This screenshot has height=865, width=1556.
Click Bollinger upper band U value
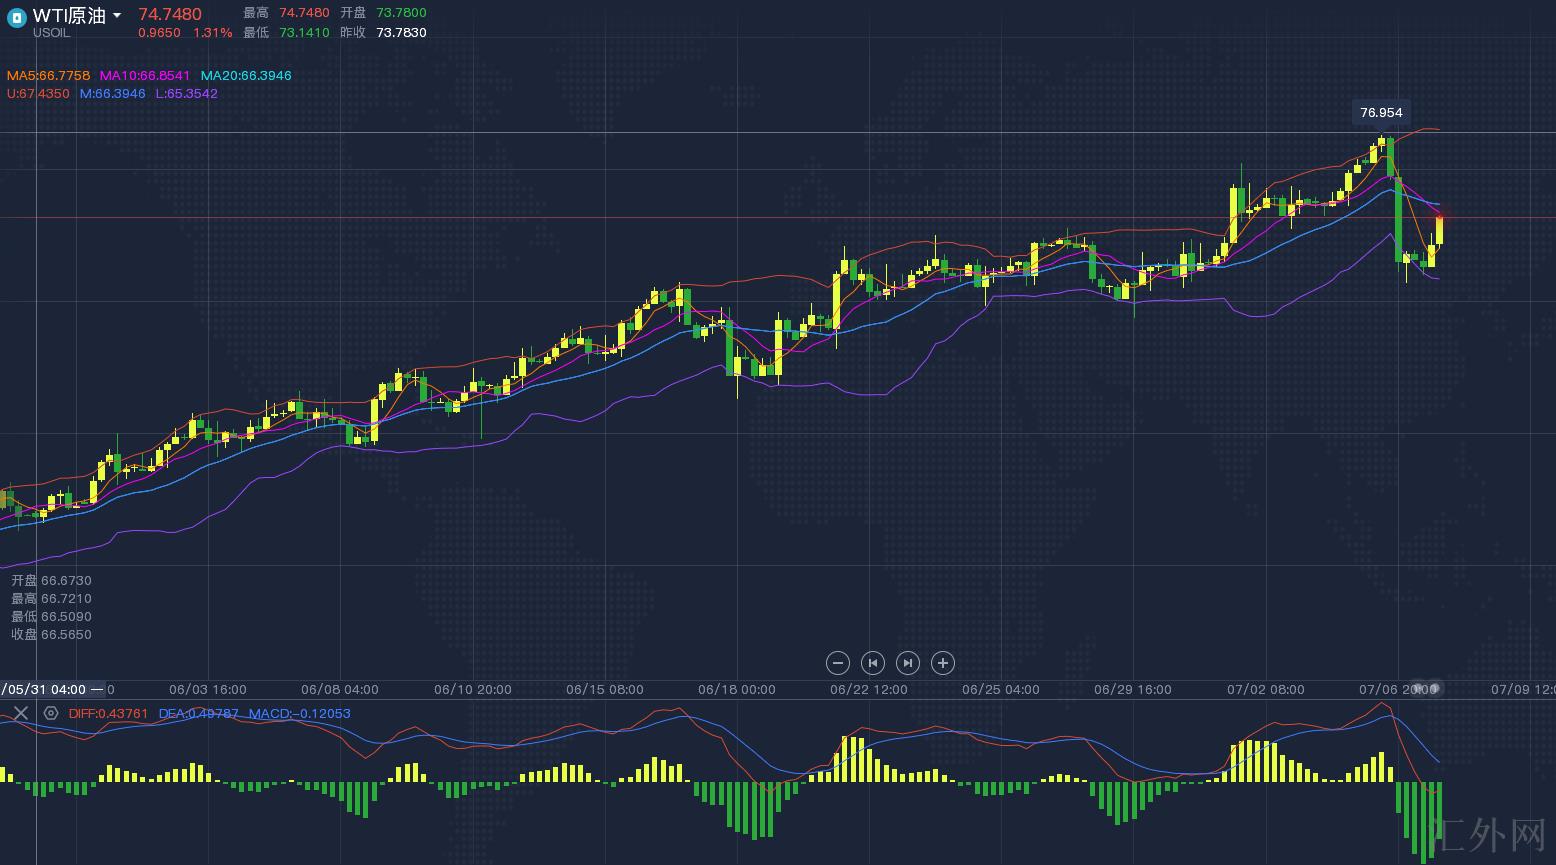click(38, 94)
